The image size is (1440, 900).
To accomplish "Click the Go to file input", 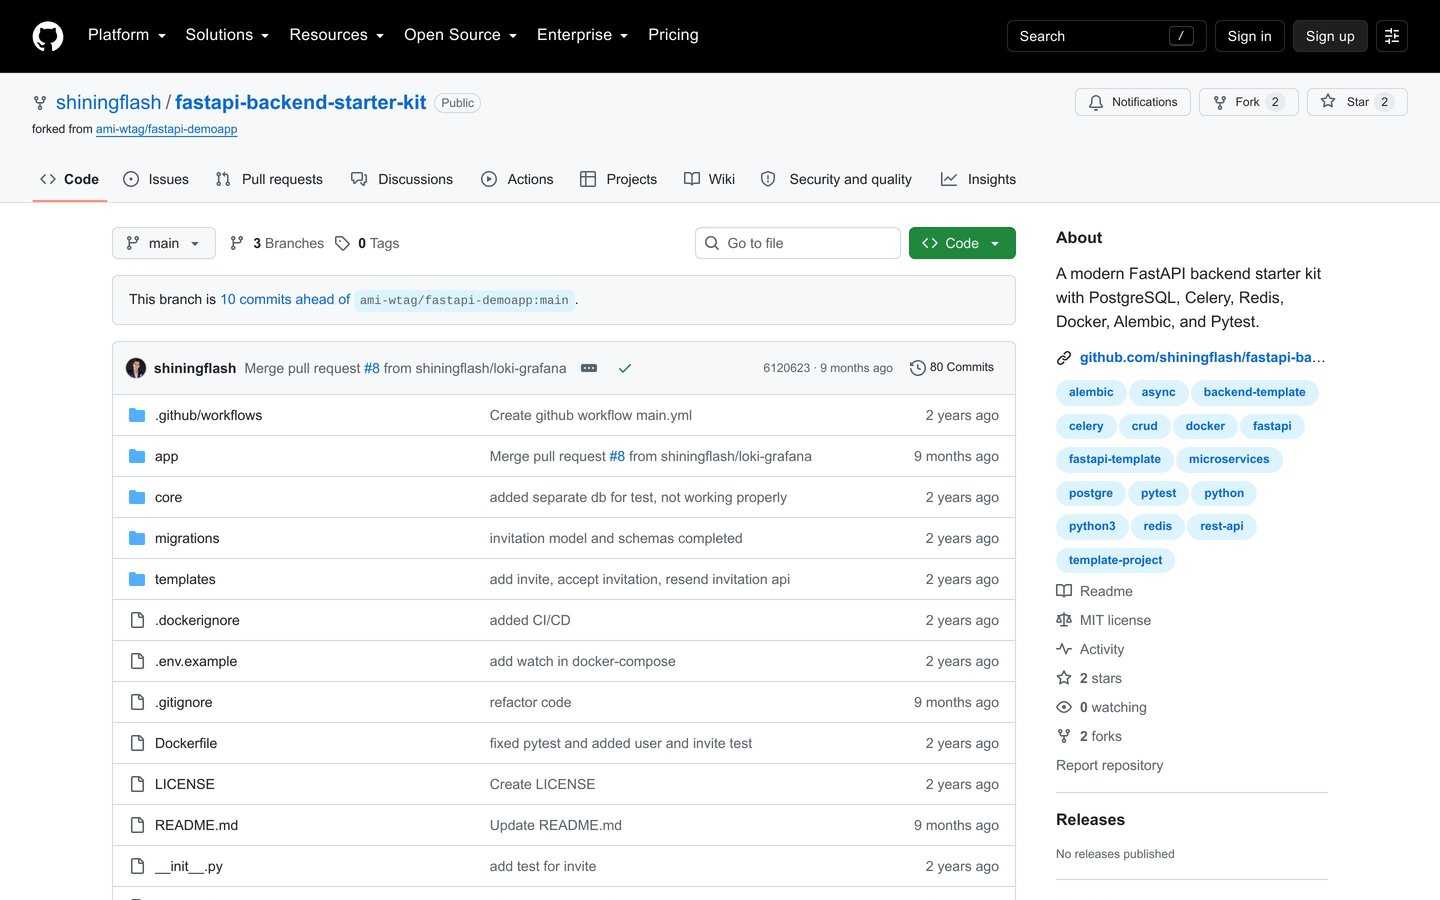I will click(x=798, y=243).
